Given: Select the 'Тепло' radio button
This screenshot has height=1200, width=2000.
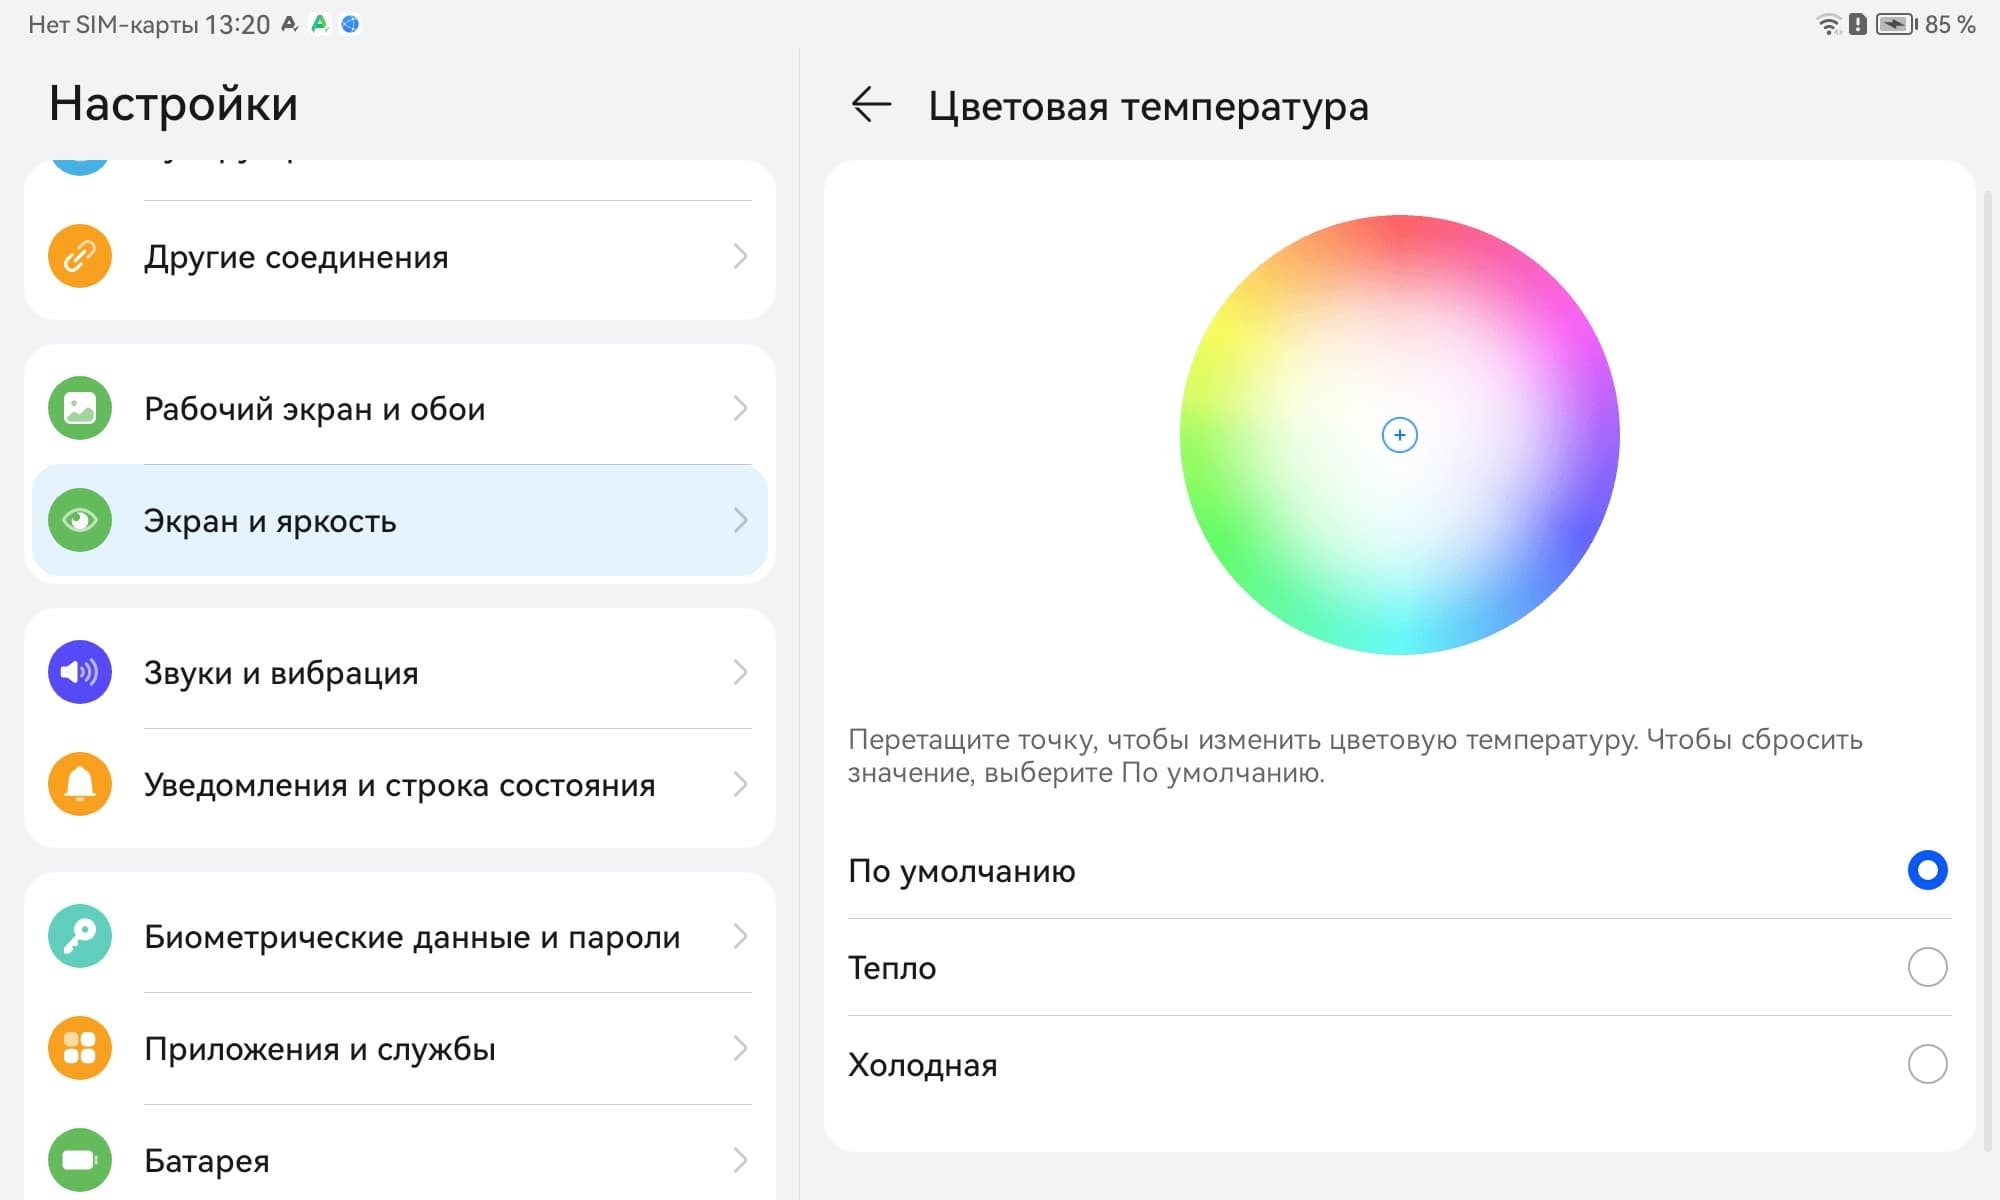Looking at the screenshot, I should [x=1927, y=967].
